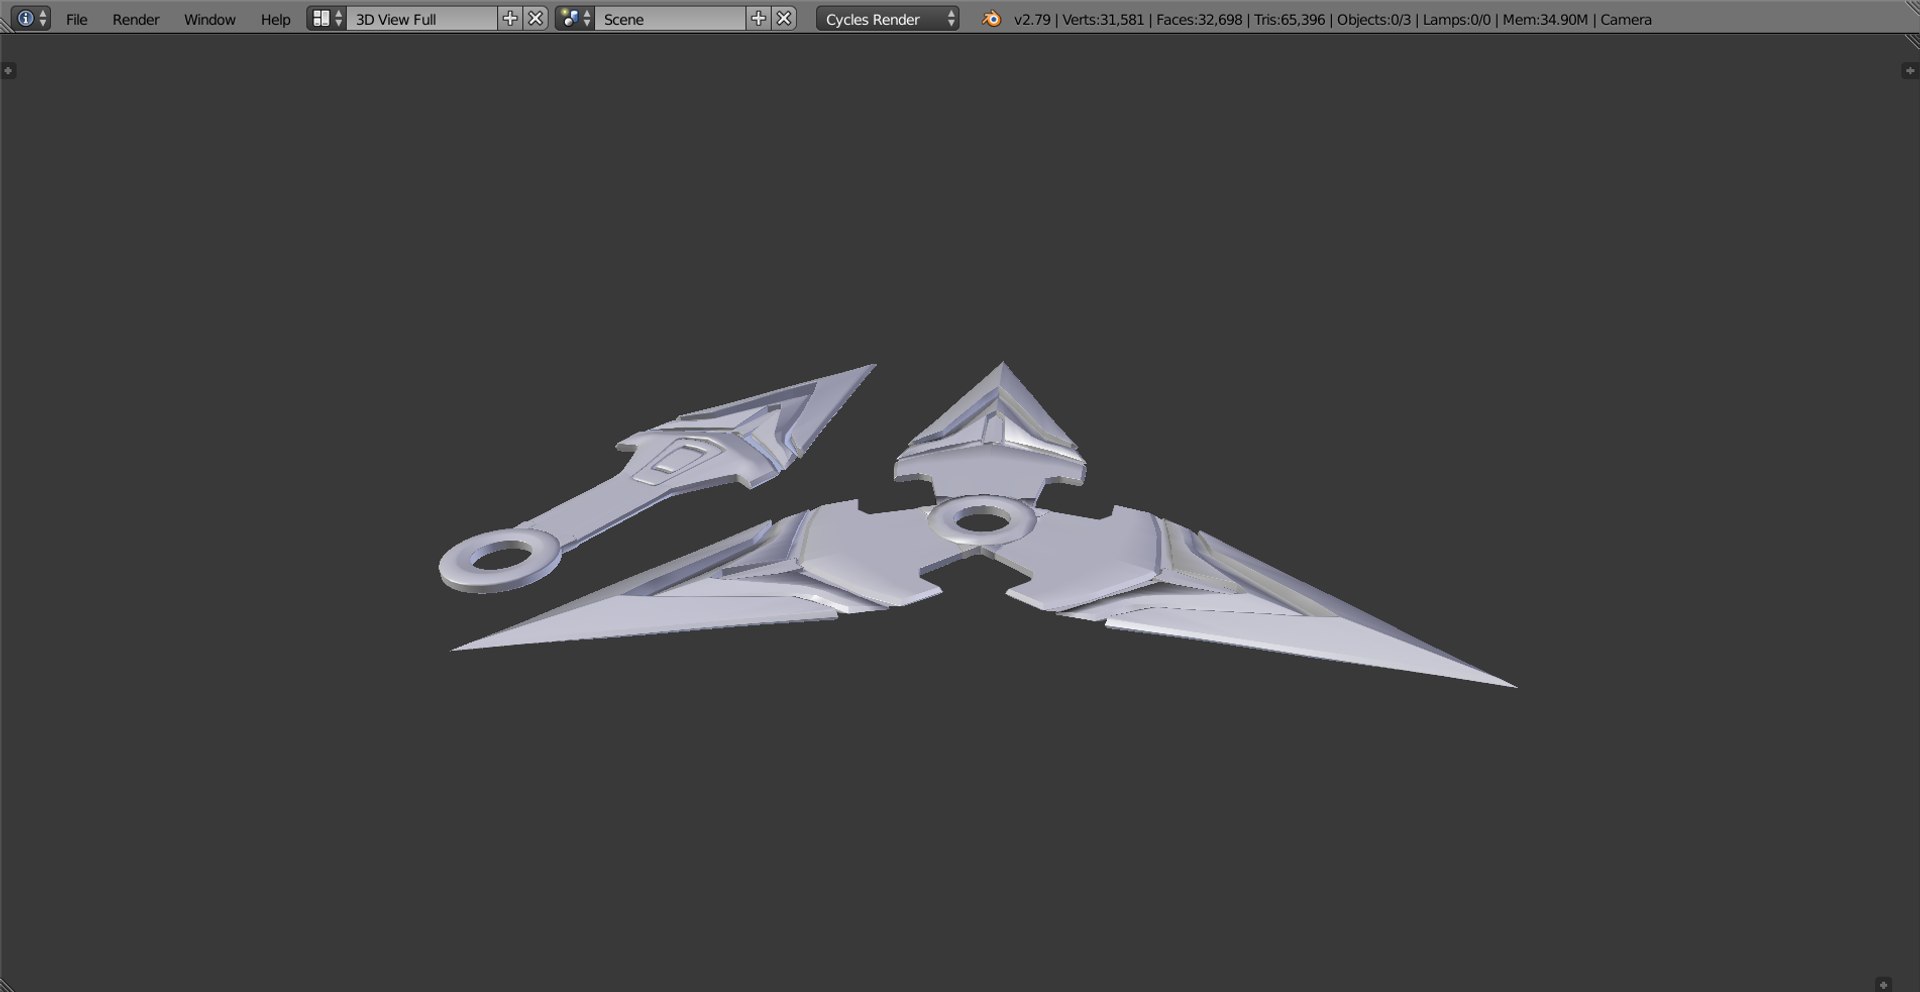Screen dimensions: 1920x992
Task: Open the Help menu
Action: [x=275, y=19]
